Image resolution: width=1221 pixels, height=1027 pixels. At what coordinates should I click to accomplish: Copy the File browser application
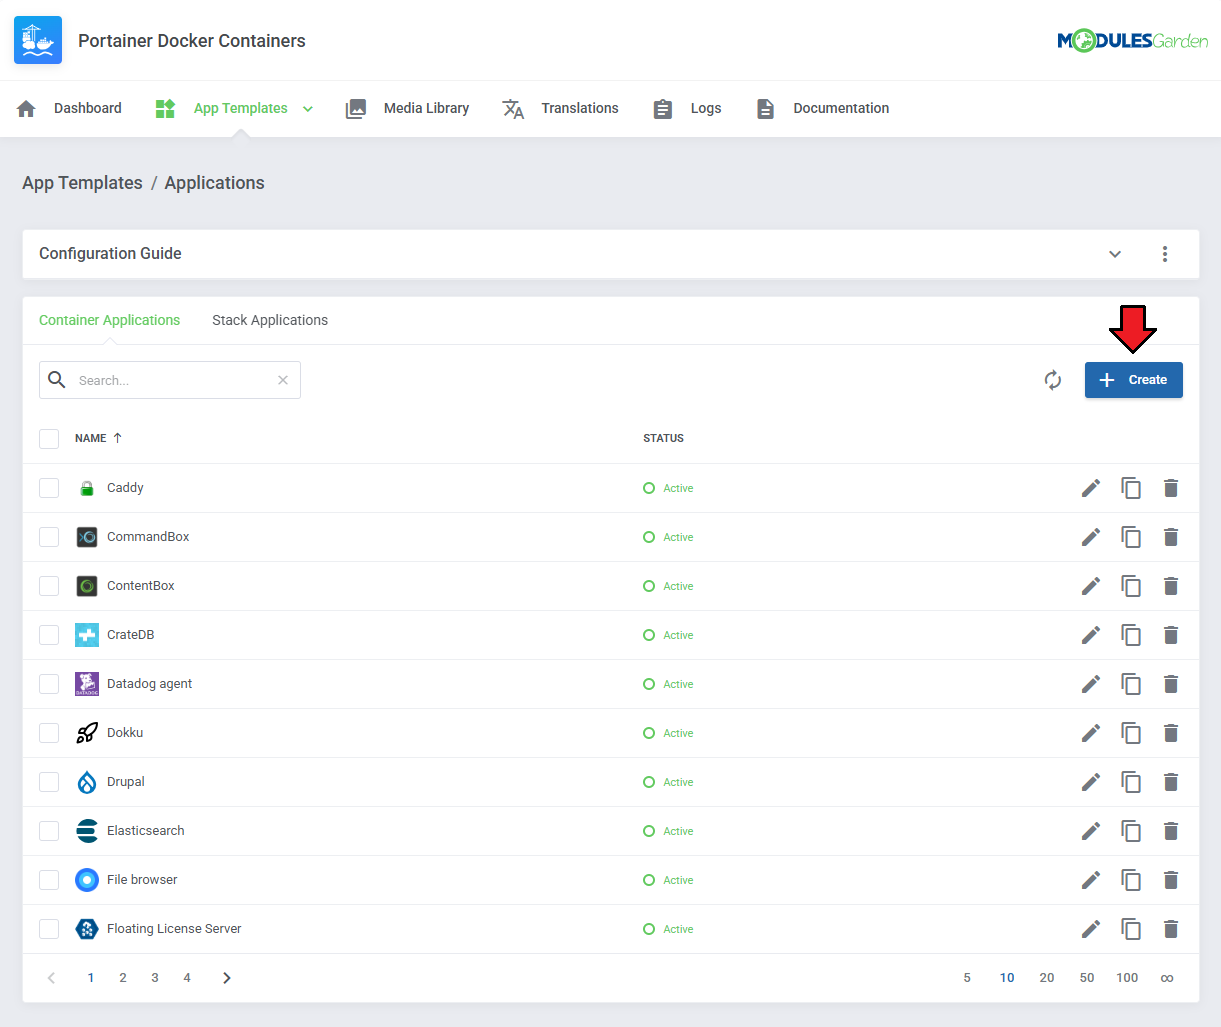[1131, 880]
